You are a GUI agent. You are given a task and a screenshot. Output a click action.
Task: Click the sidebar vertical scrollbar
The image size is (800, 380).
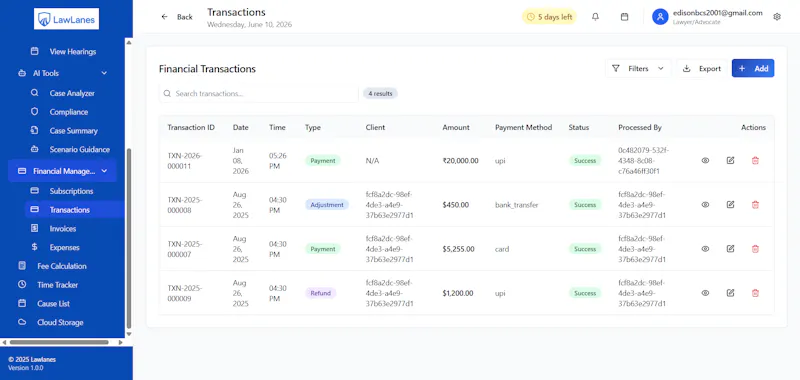pyautogui.click(x=129, y=238)
